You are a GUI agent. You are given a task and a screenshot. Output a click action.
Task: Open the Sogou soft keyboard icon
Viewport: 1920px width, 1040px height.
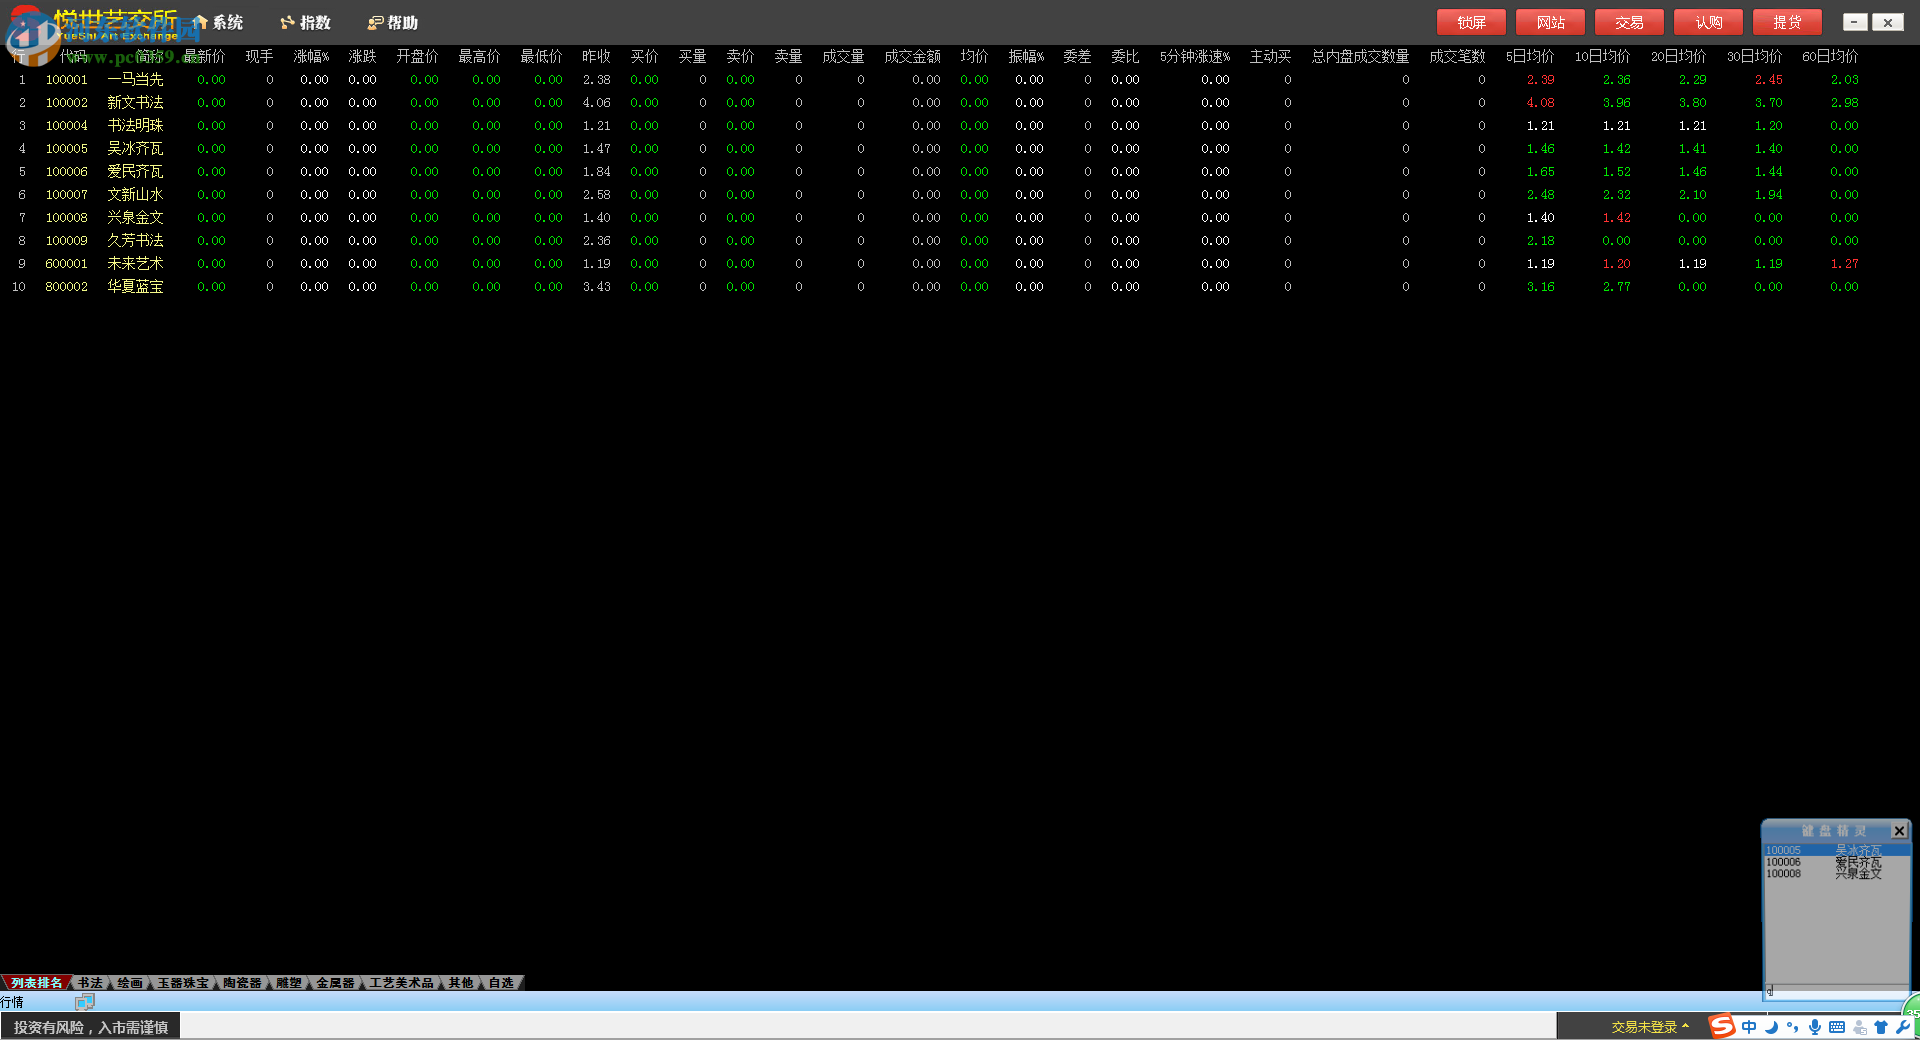1837,1027
